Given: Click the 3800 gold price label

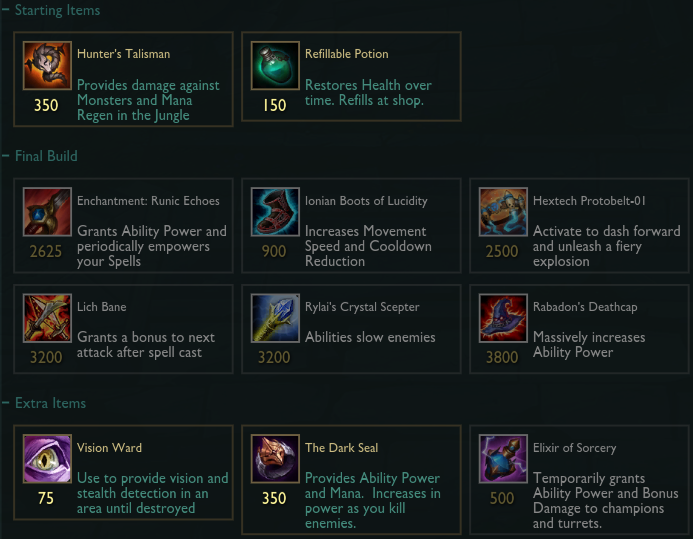Looking at the screenshot, I should pyautogui.click(x=502, y=357).
